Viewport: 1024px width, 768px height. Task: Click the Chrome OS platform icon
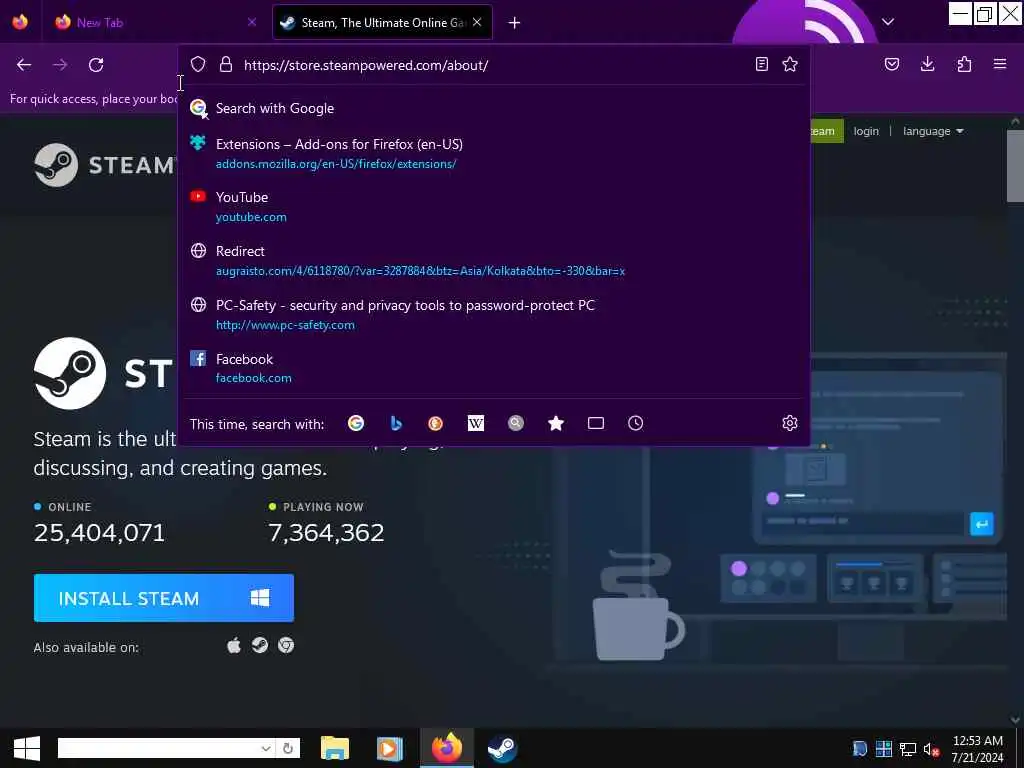(286, 646)
